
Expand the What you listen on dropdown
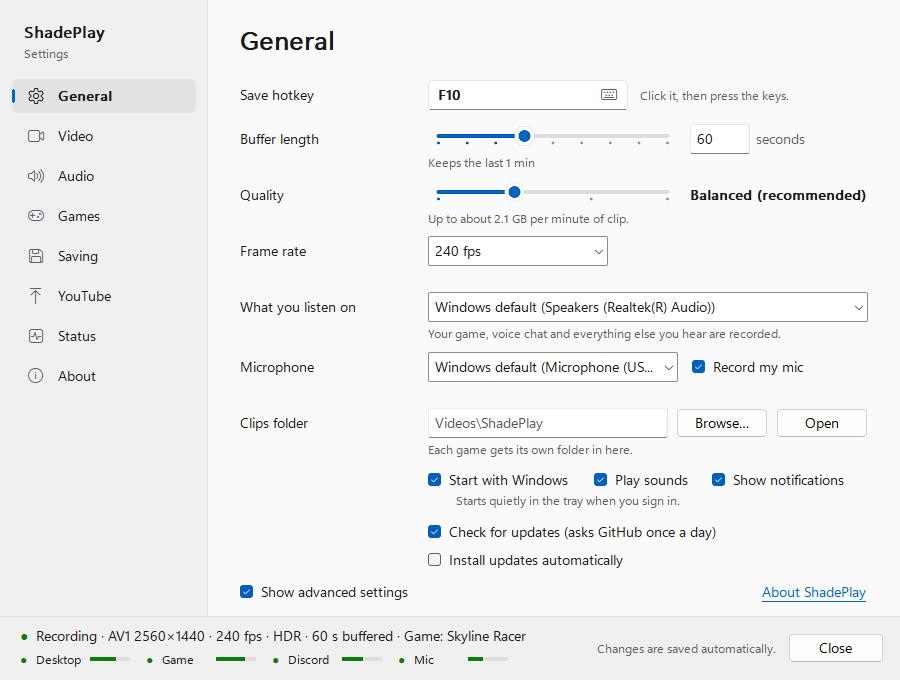point(647,307)
